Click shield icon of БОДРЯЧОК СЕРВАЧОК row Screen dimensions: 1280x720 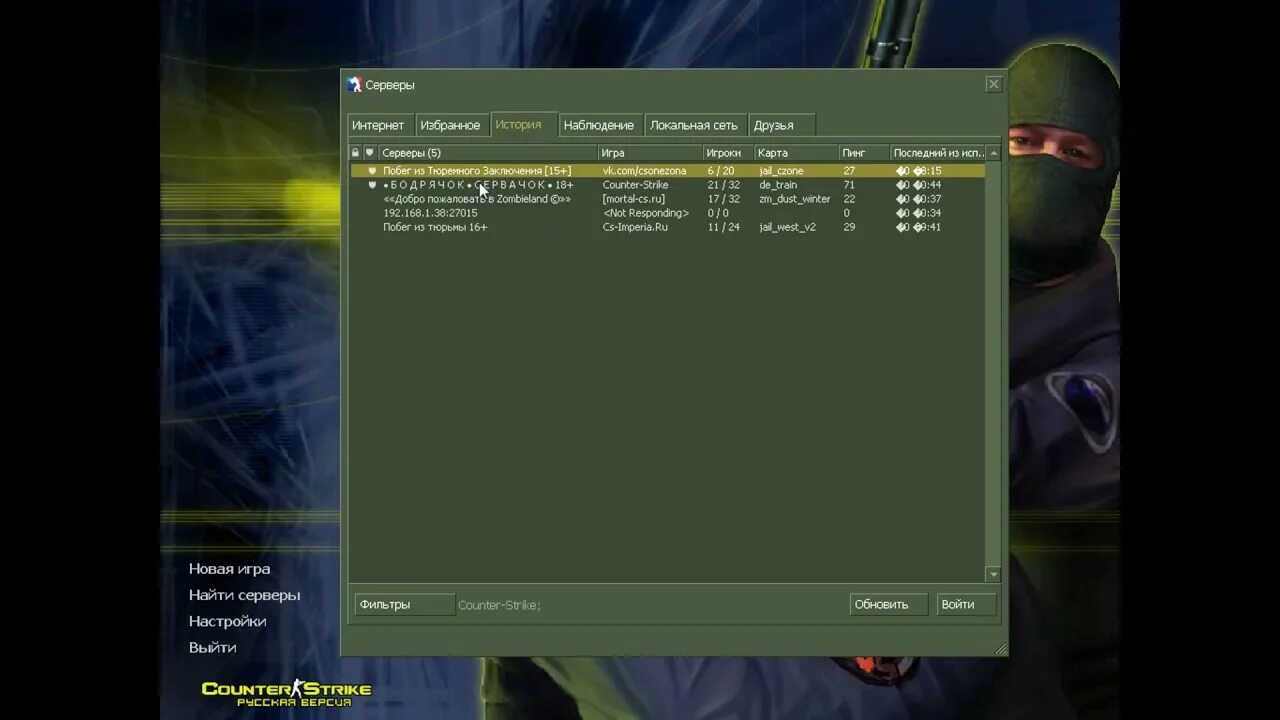click(372, 185)
